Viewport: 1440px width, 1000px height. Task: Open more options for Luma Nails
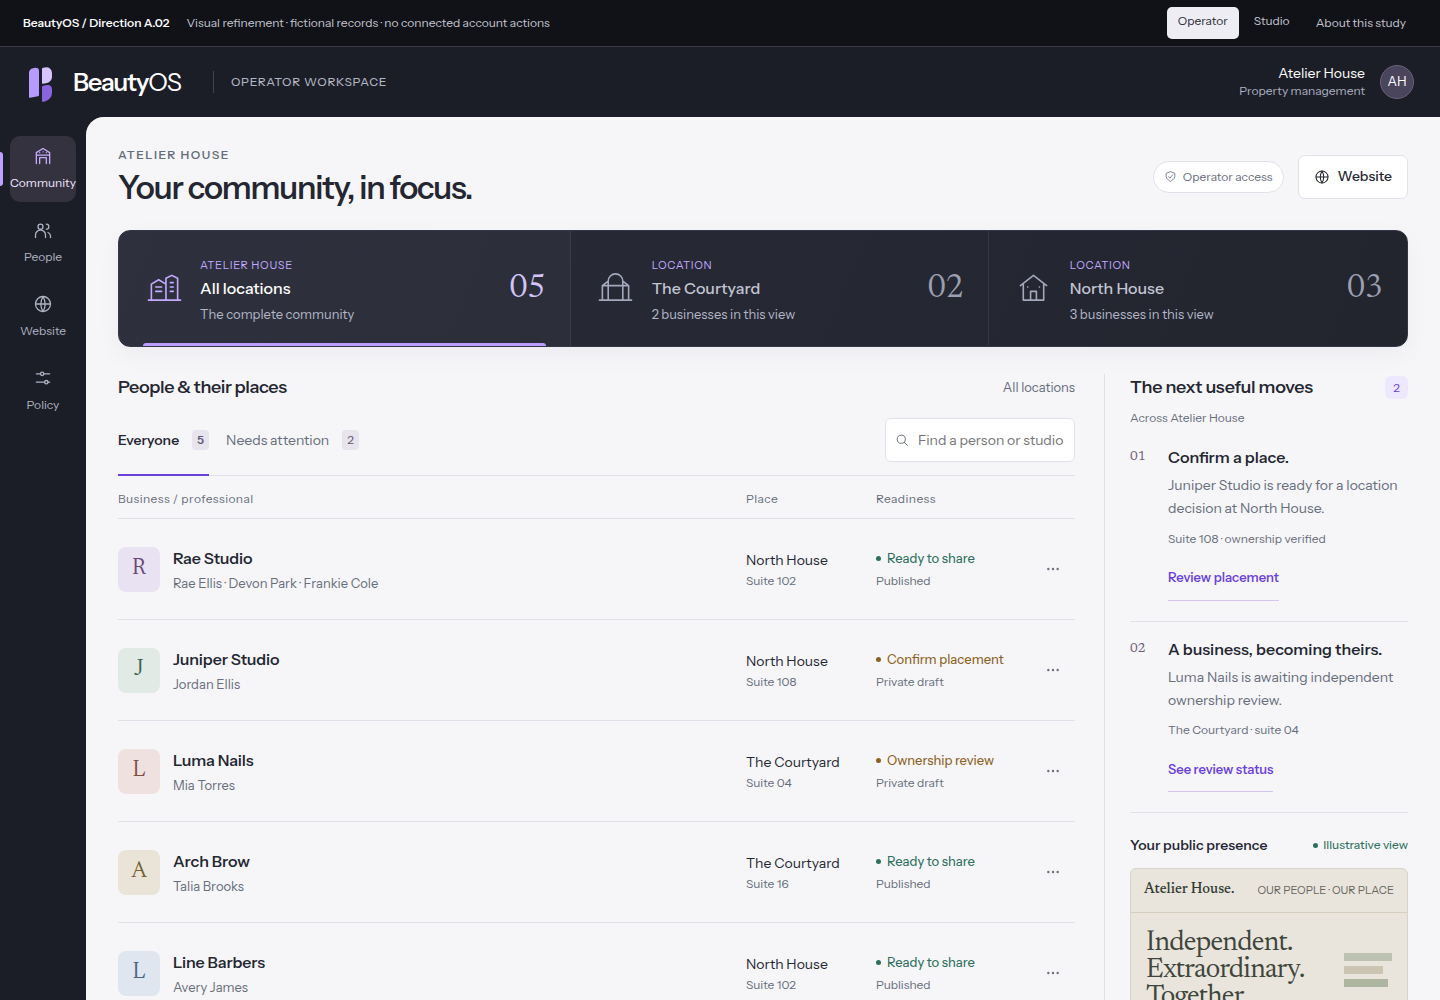click(x=1053, y=771)
